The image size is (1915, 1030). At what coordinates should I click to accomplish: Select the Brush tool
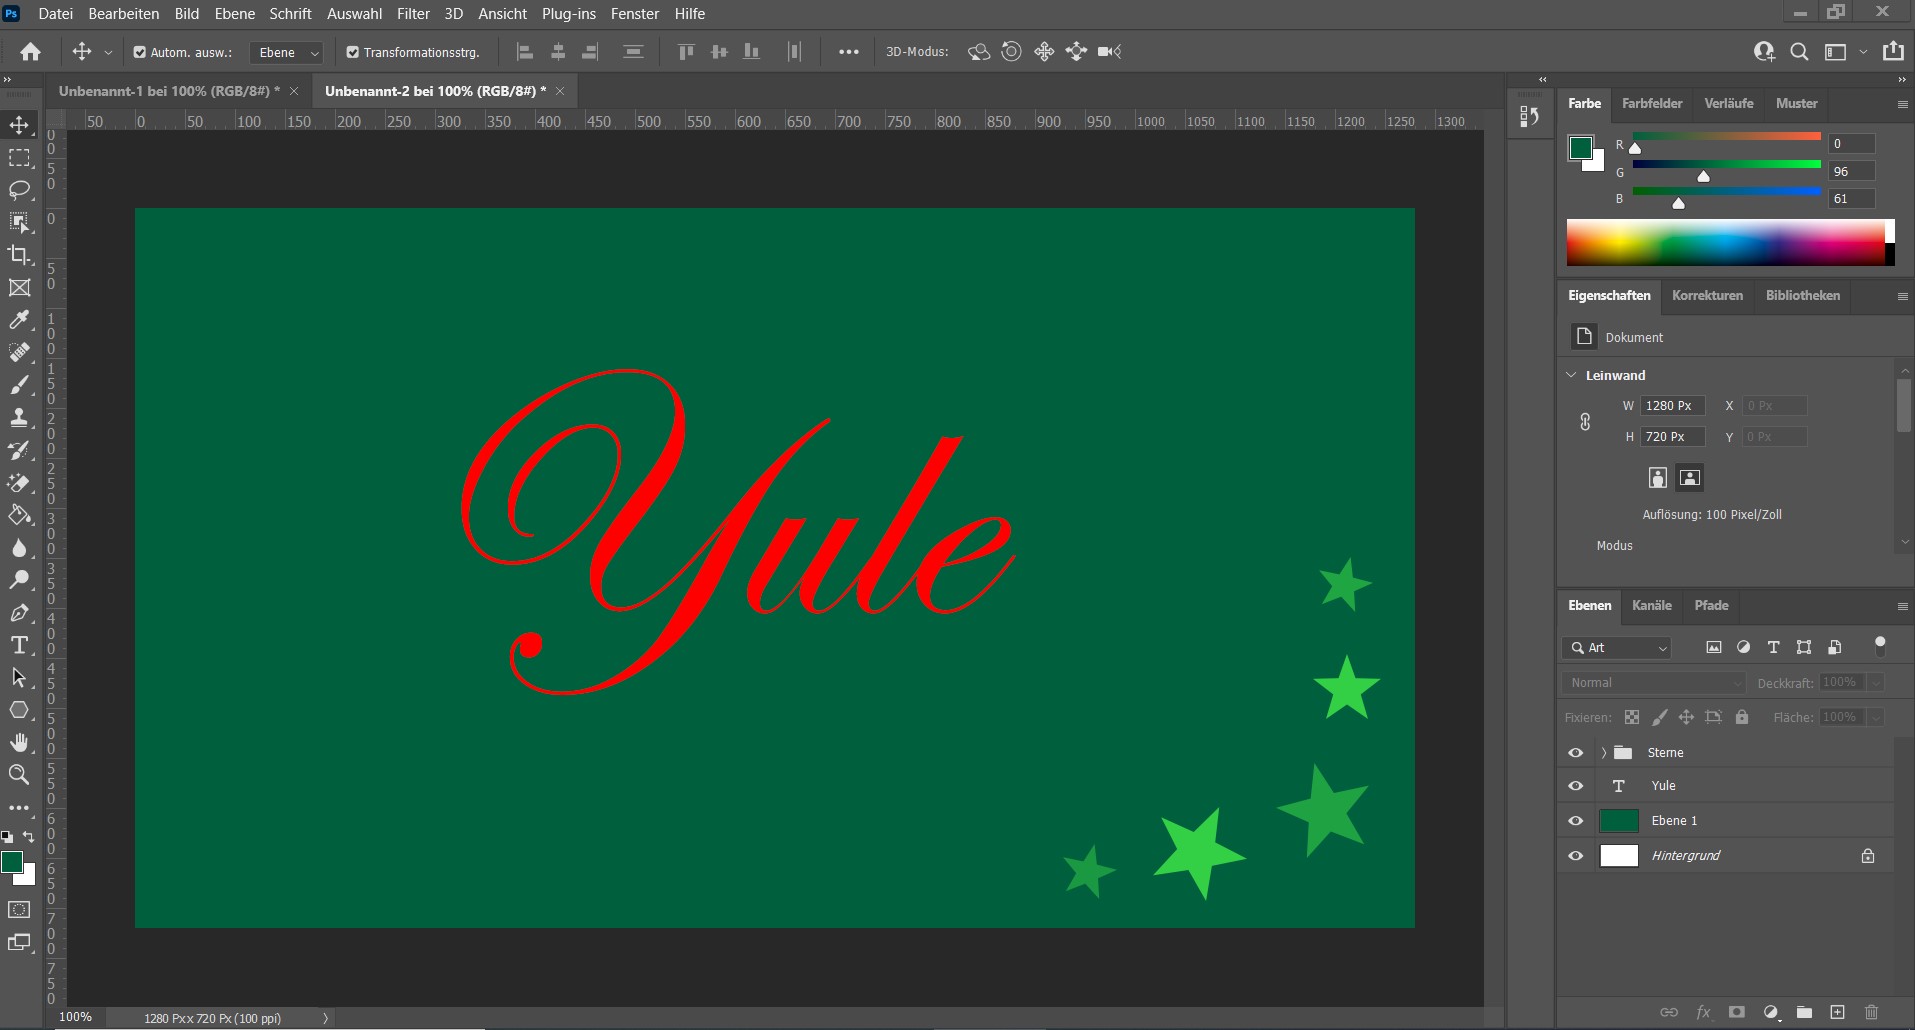(x=19, y=385)
